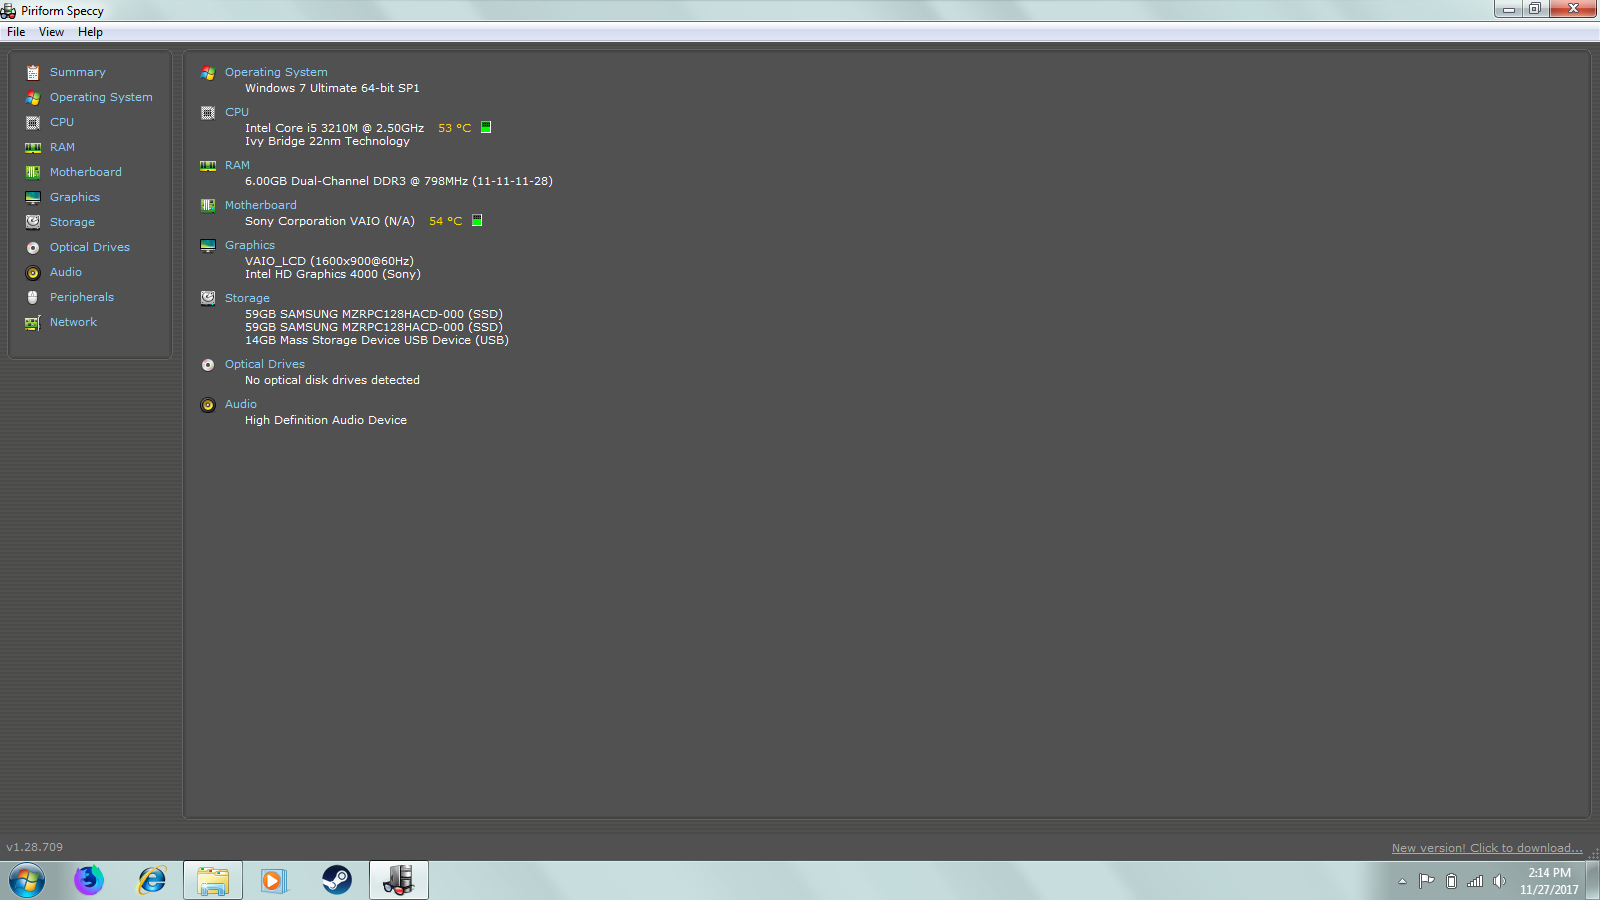Click the Audio heading link in summary
The image size is (1600, 900).
pyautogui.click(x=241, y=404)
